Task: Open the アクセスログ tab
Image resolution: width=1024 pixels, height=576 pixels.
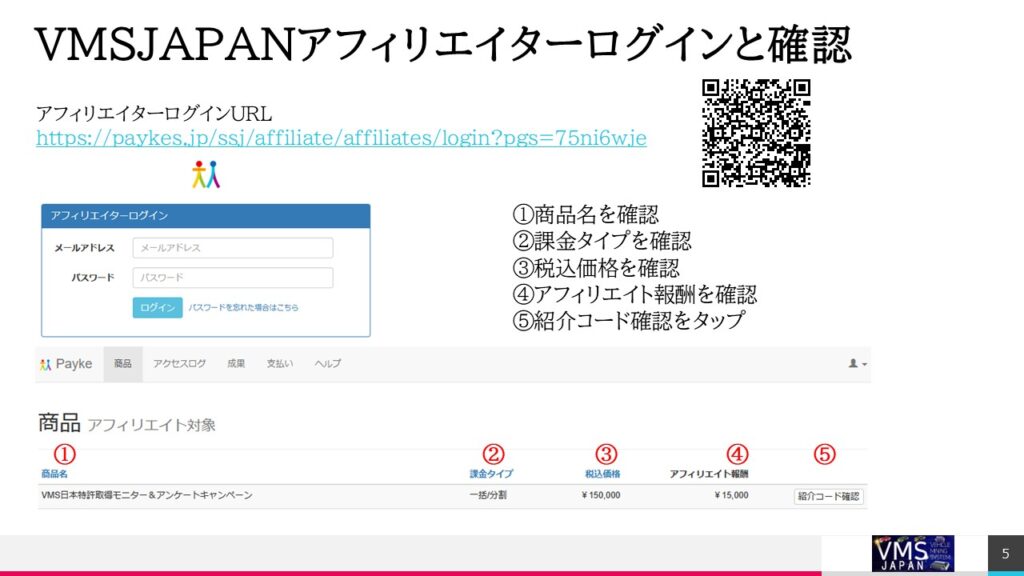Action: (x=179, y=364)
